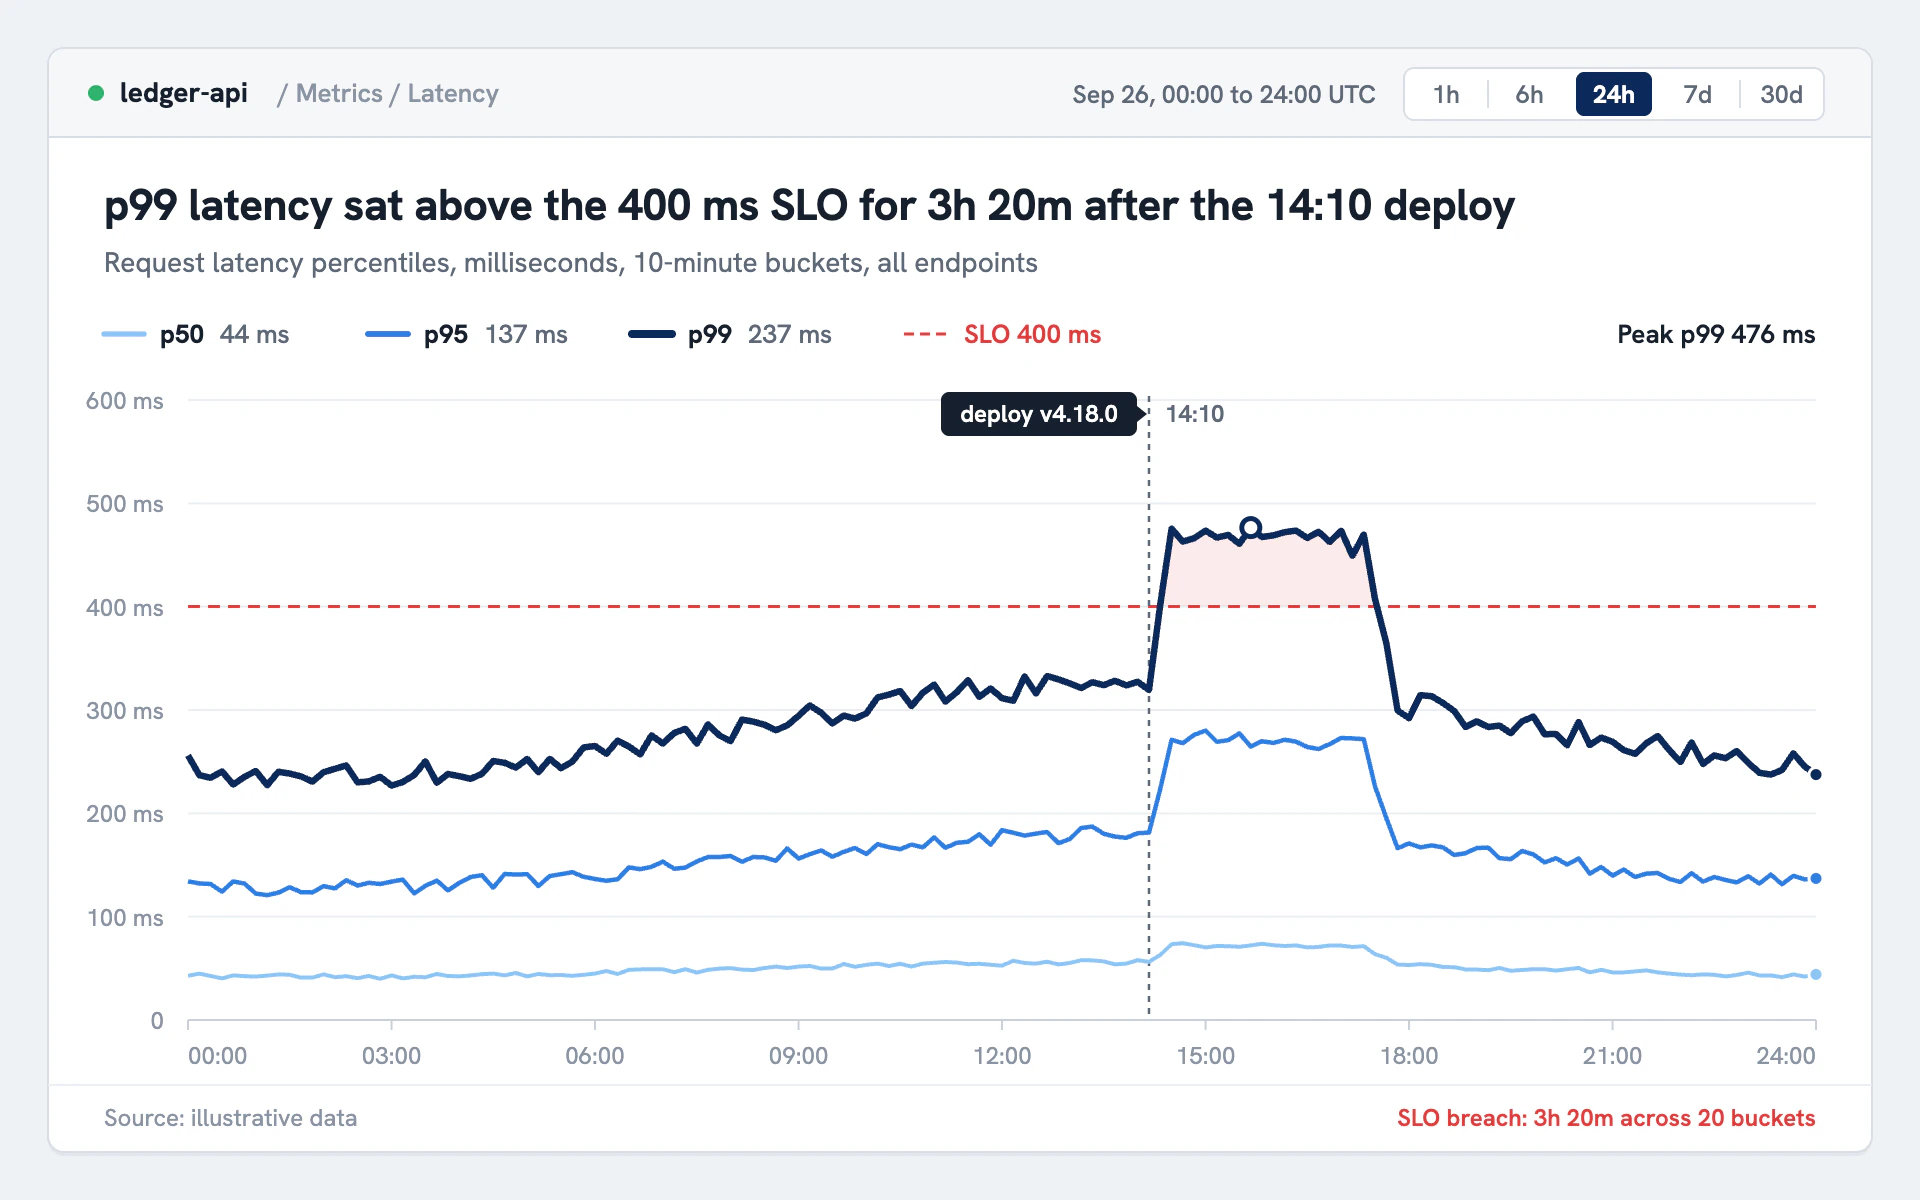Screen dimensions: 1920x1200
Task: Click the Source: illustrative data note
Action: [x=231, y=1118]
